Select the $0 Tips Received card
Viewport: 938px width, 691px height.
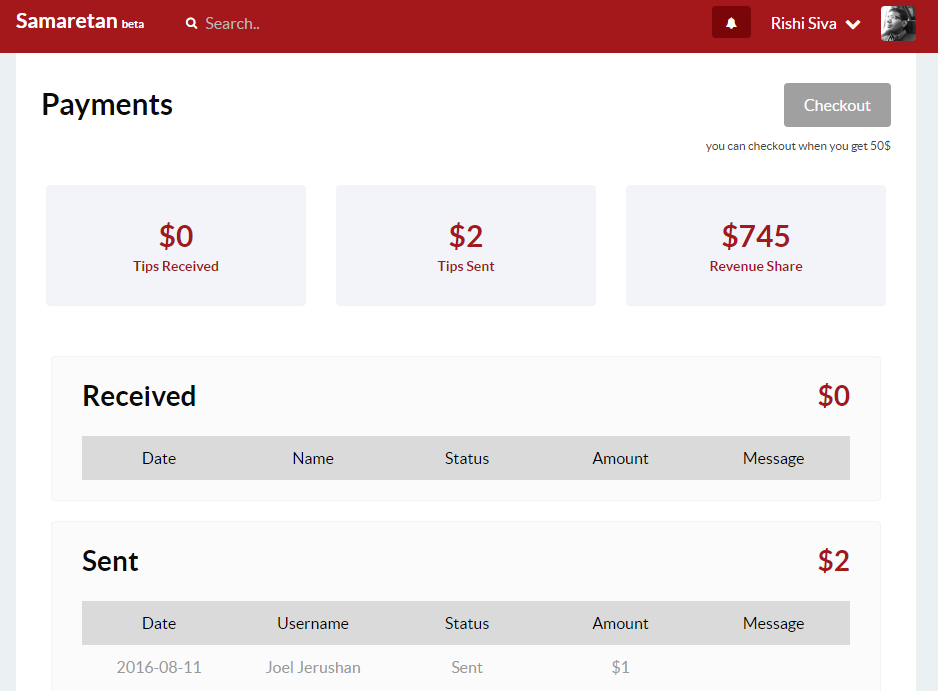(176, 245)
